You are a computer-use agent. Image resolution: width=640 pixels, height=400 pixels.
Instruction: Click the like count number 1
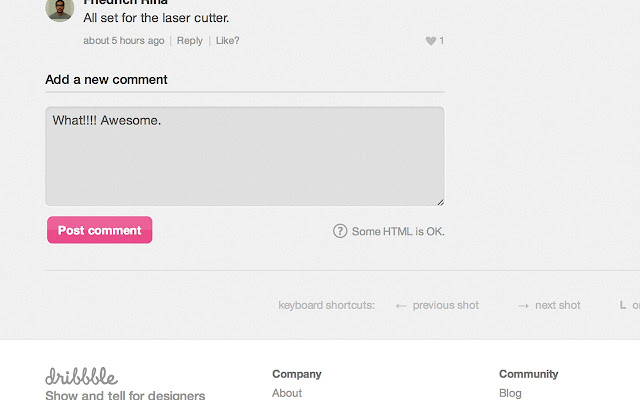442,41
